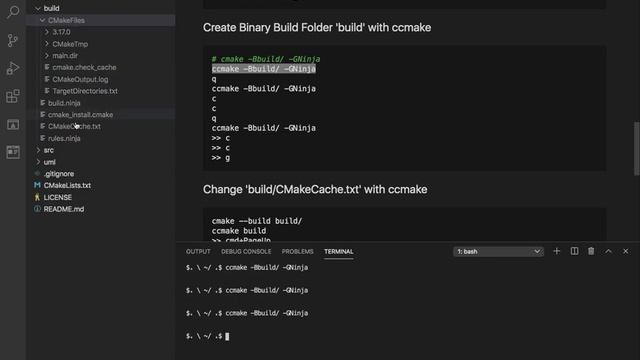Click the comment '# cmake -Bbuild/ -GNinja'

pos(266,59)
